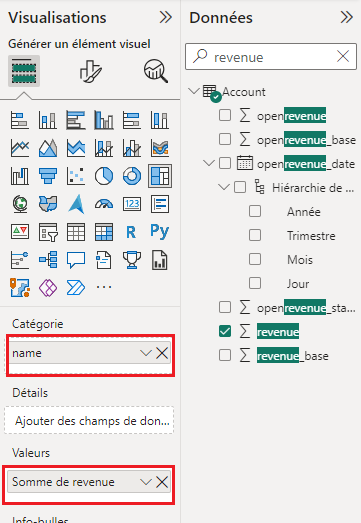Collapse the Données pane
The image size is (361, 523).
pos(347,17)
